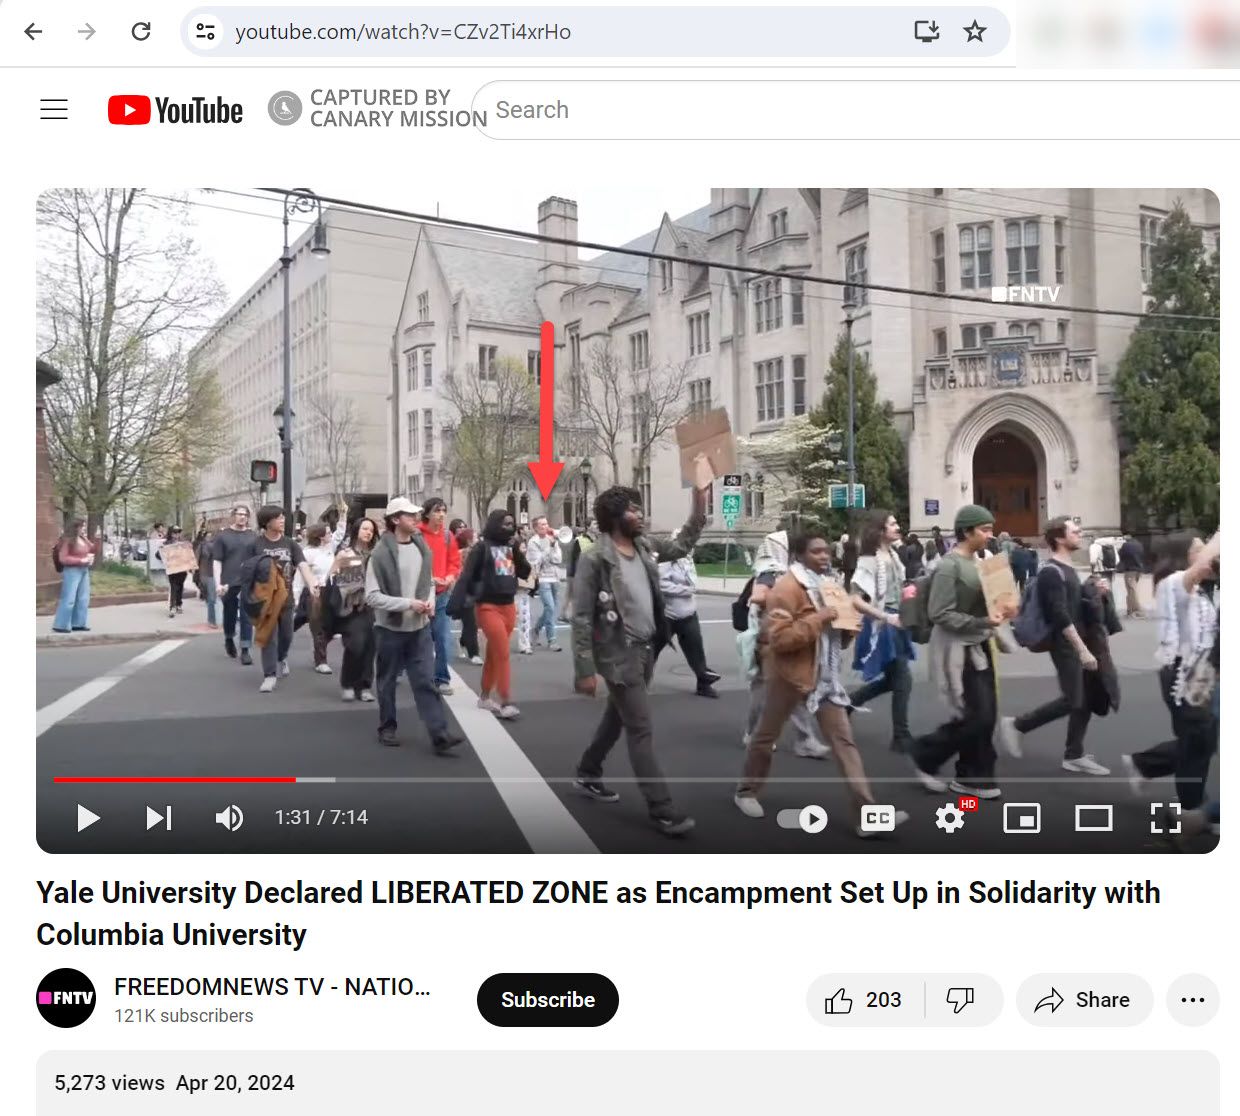
Task: Open video settings gear
Action: pyautogui.click(x=950, y=819)
